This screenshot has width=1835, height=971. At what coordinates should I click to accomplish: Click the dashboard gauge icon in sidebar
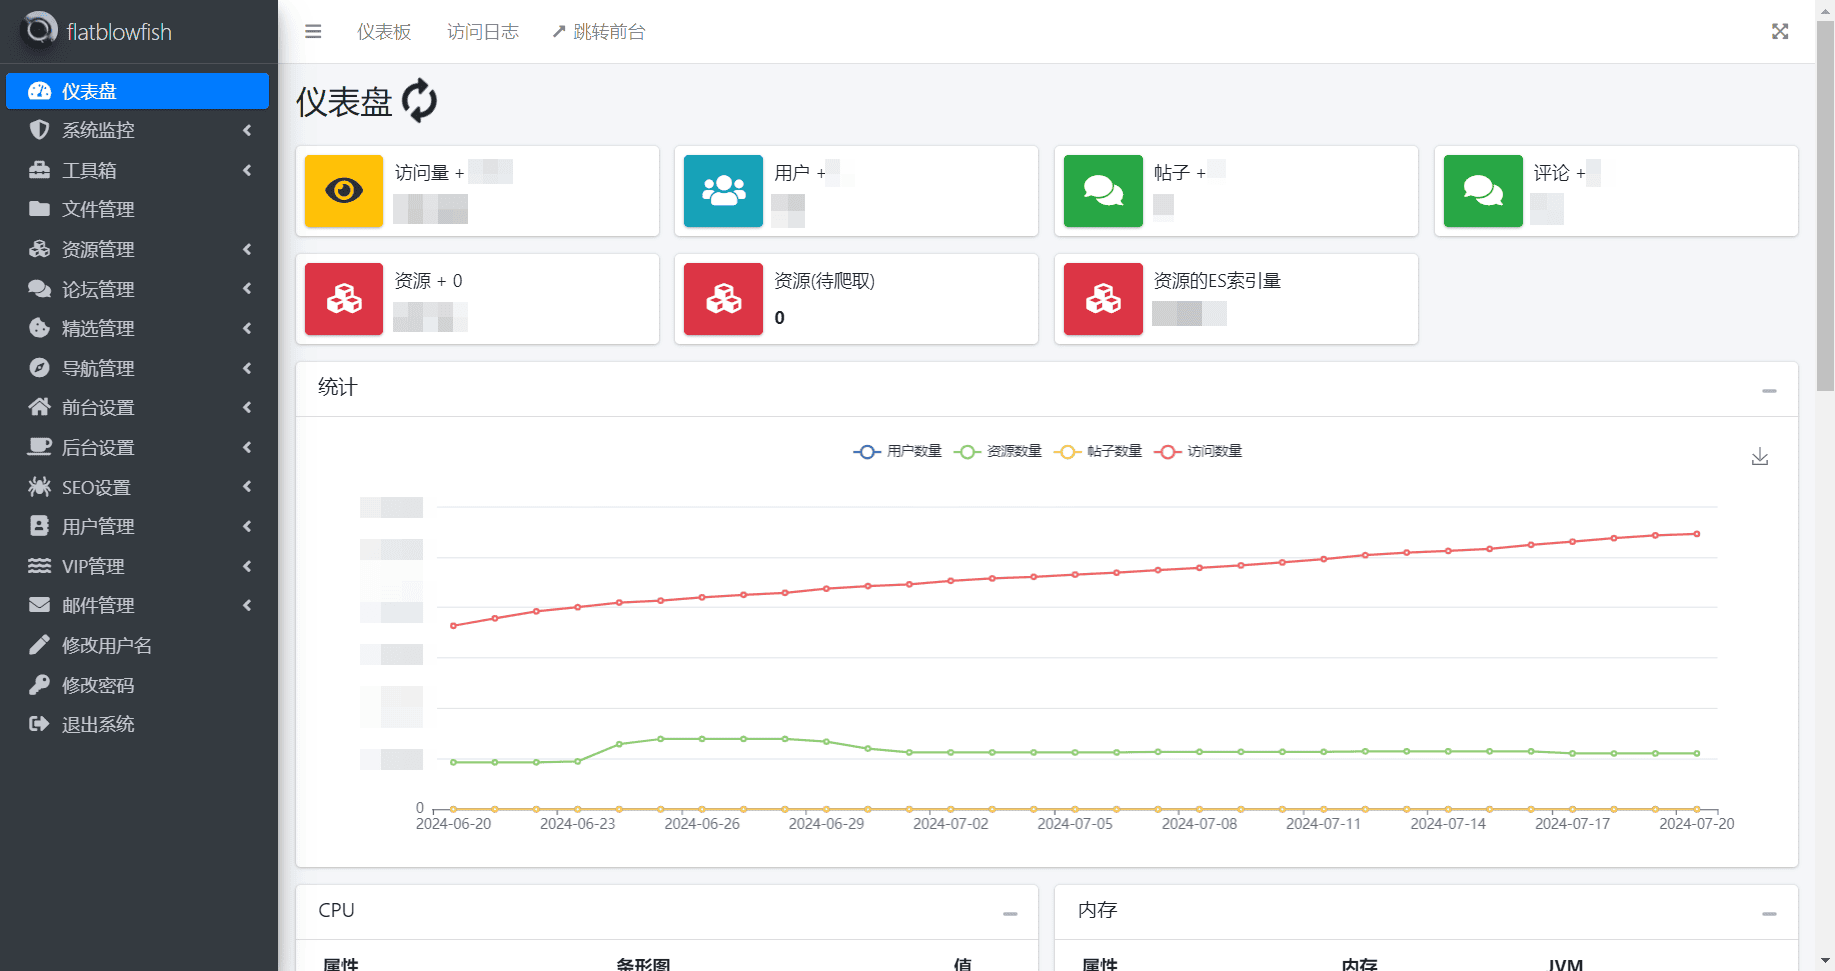[40, 91]
